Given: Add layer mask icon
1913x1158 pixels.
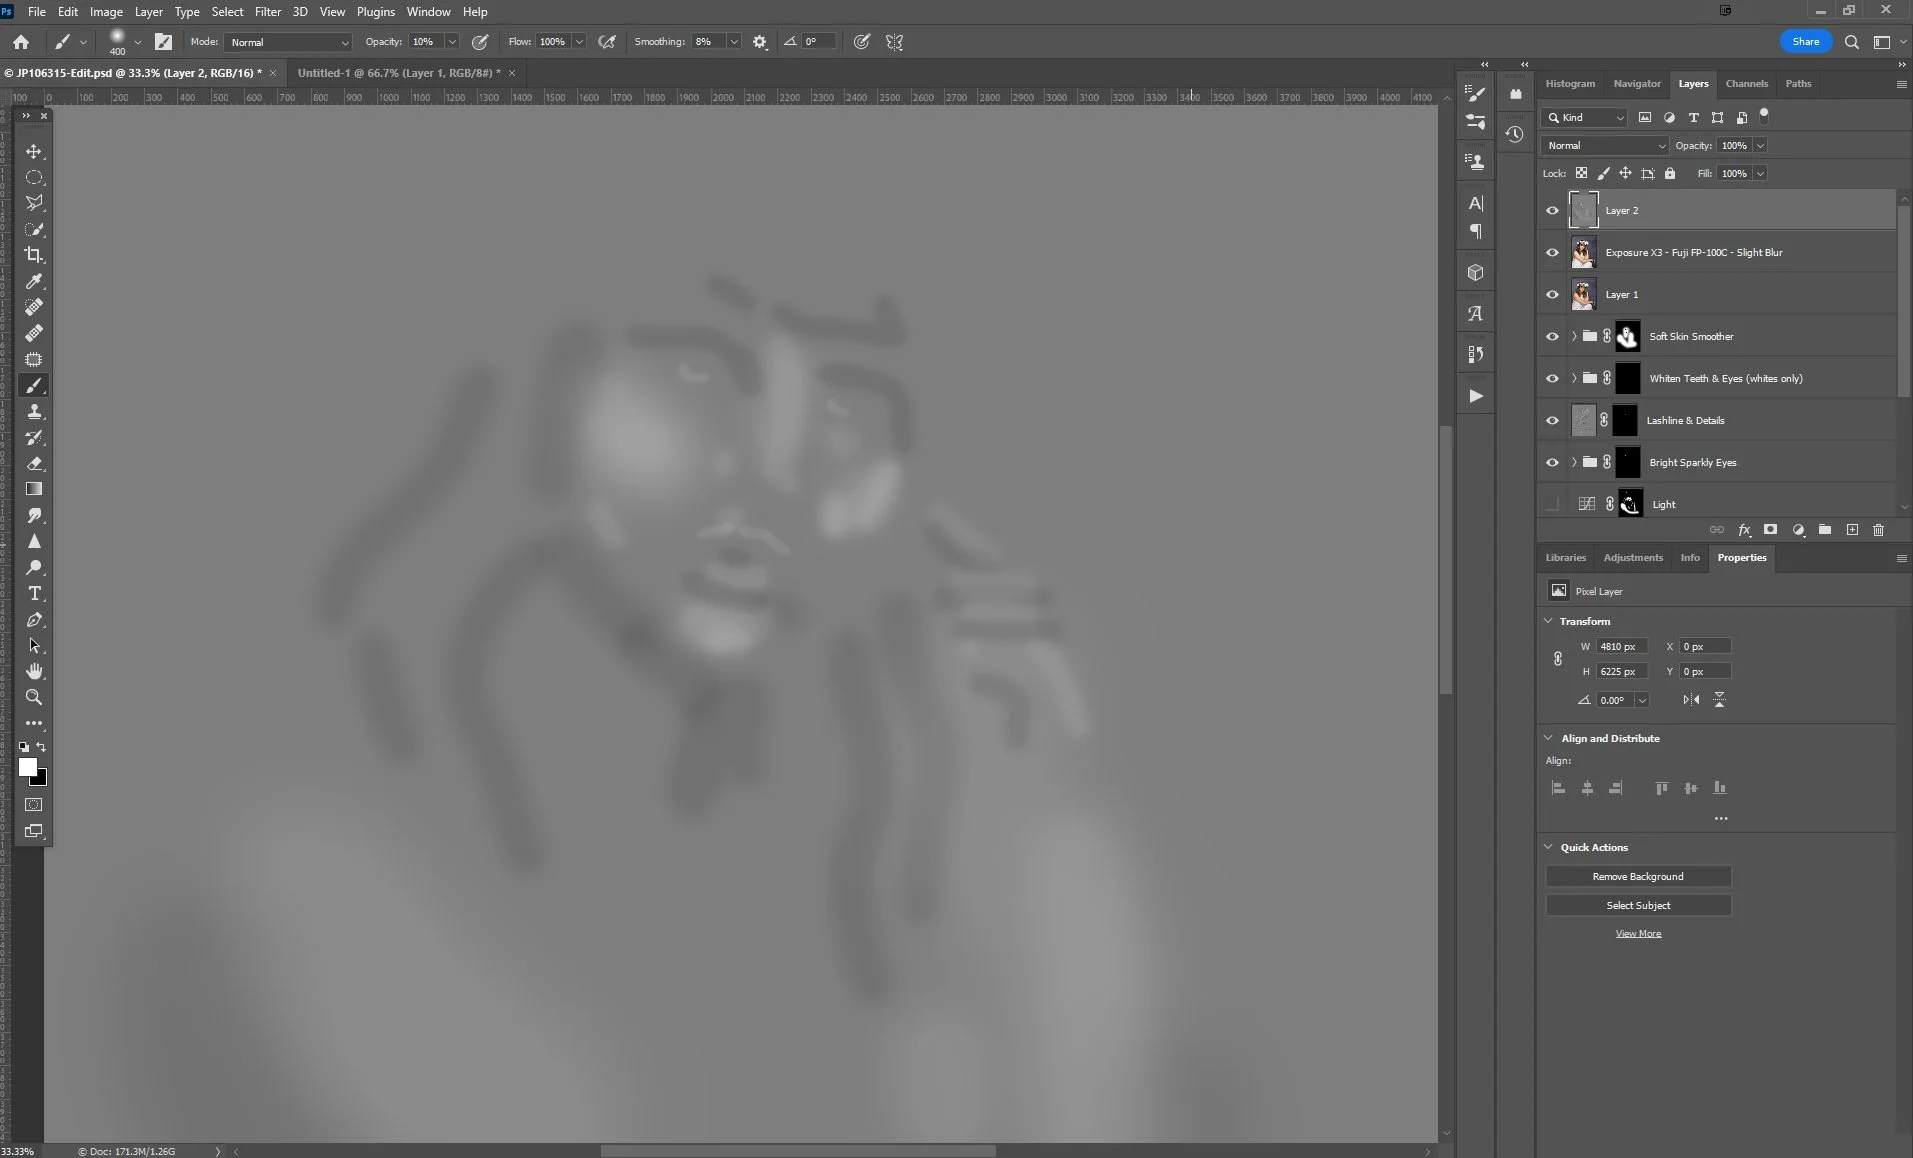Looking at the screenshot, I should [1770, 530].
